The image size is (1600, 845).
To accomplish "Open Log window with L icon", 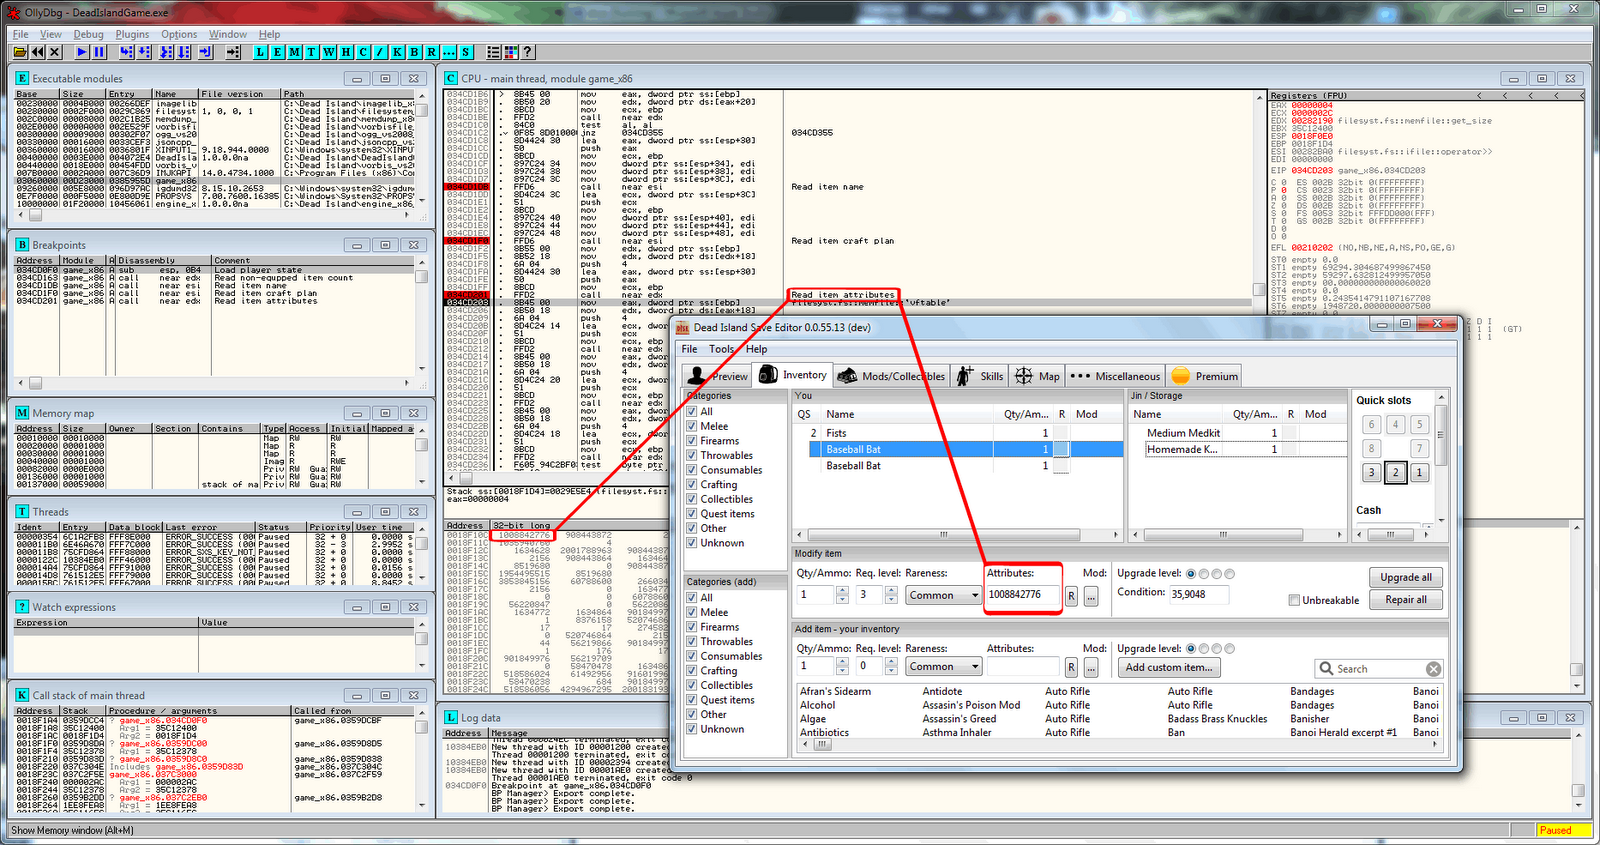I will (x=261, y=52).
